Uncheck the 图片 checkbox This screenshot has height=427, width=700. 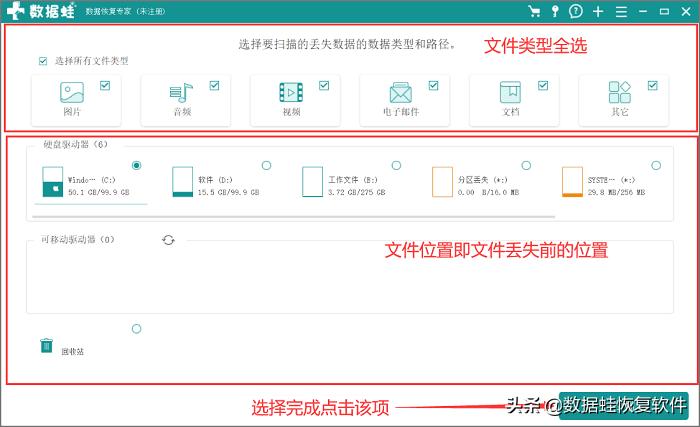click(105, 85)
